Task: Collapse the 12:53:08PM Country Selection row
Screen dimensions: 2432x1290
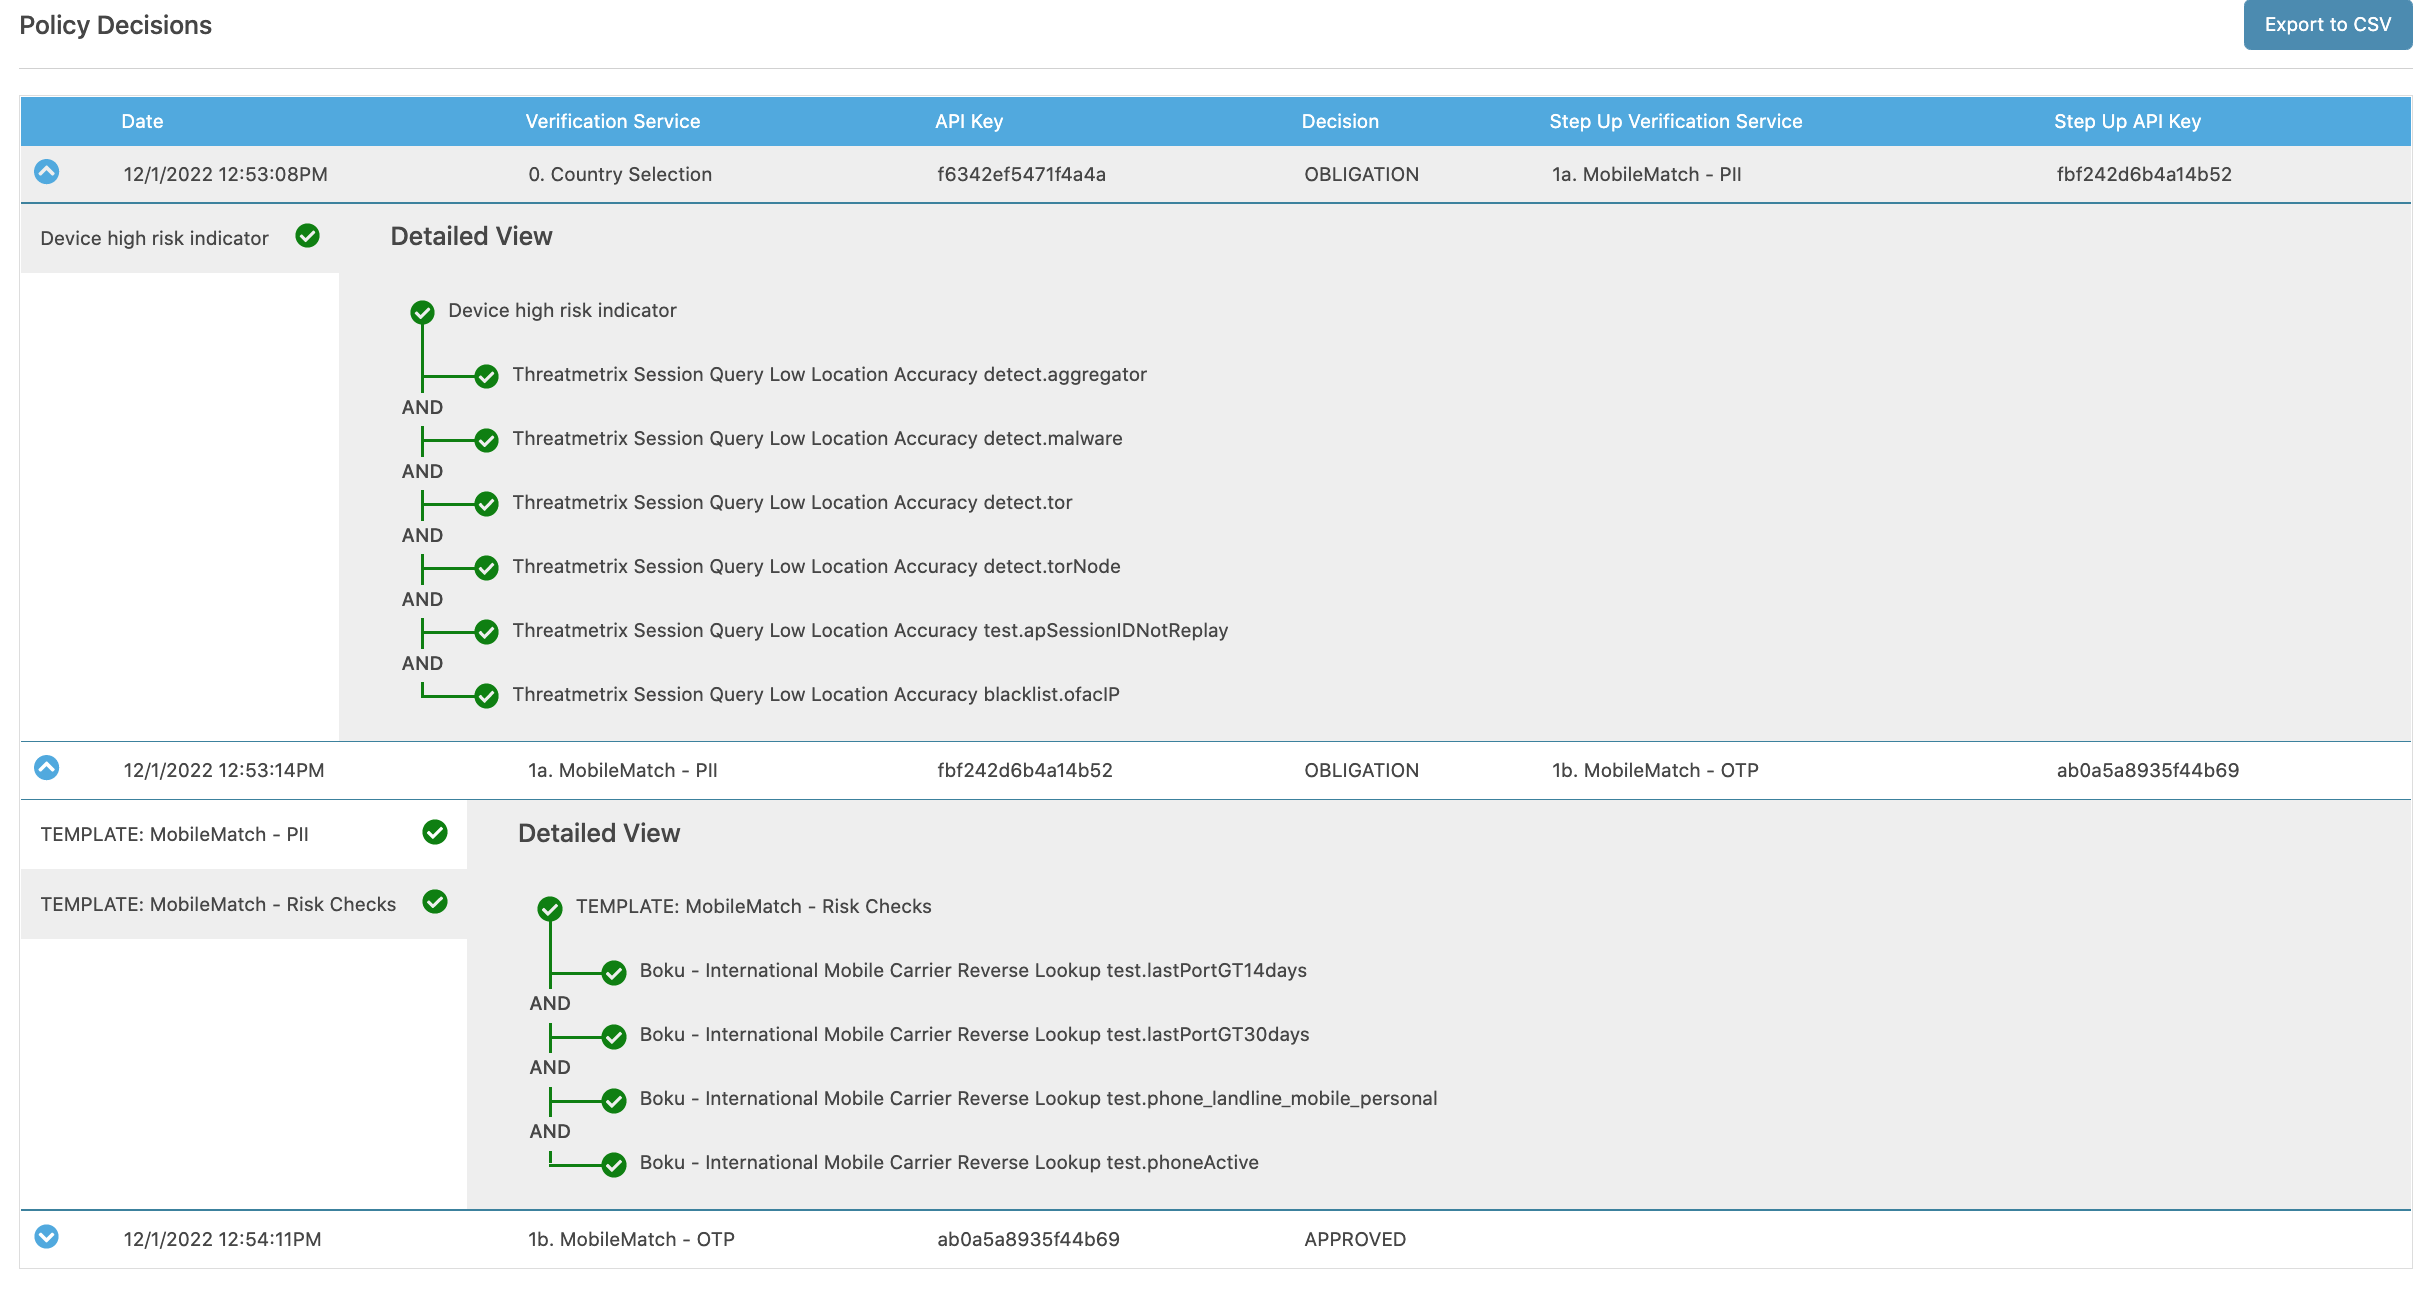Action: click(x=47, y=172)
